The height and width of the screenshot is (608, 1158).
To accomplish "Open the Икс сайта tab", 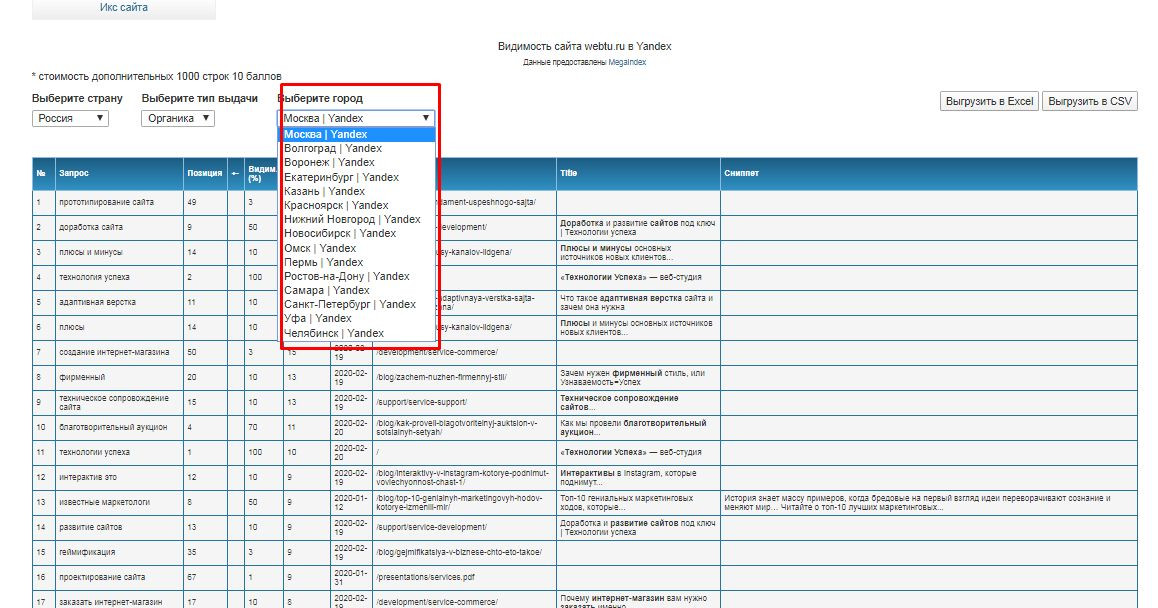I will tap(124, 8).
